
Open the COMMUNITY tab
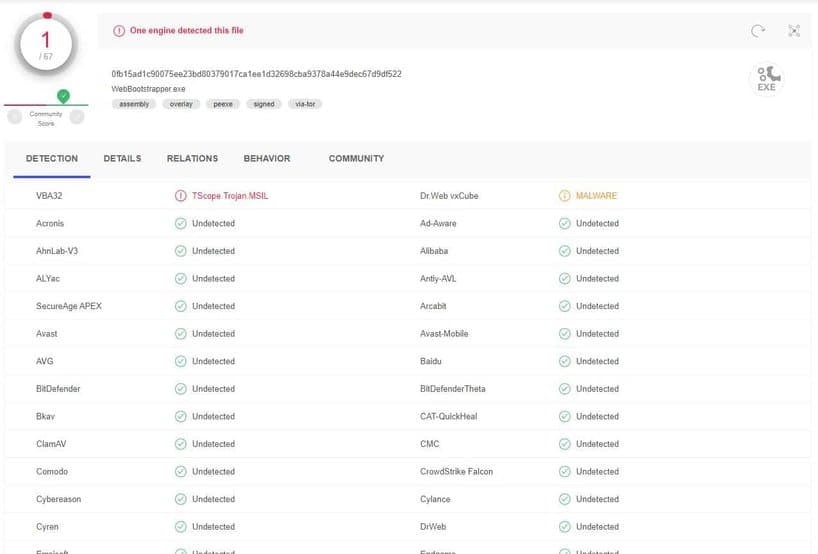pyautogui.click(x=356, y=159)
